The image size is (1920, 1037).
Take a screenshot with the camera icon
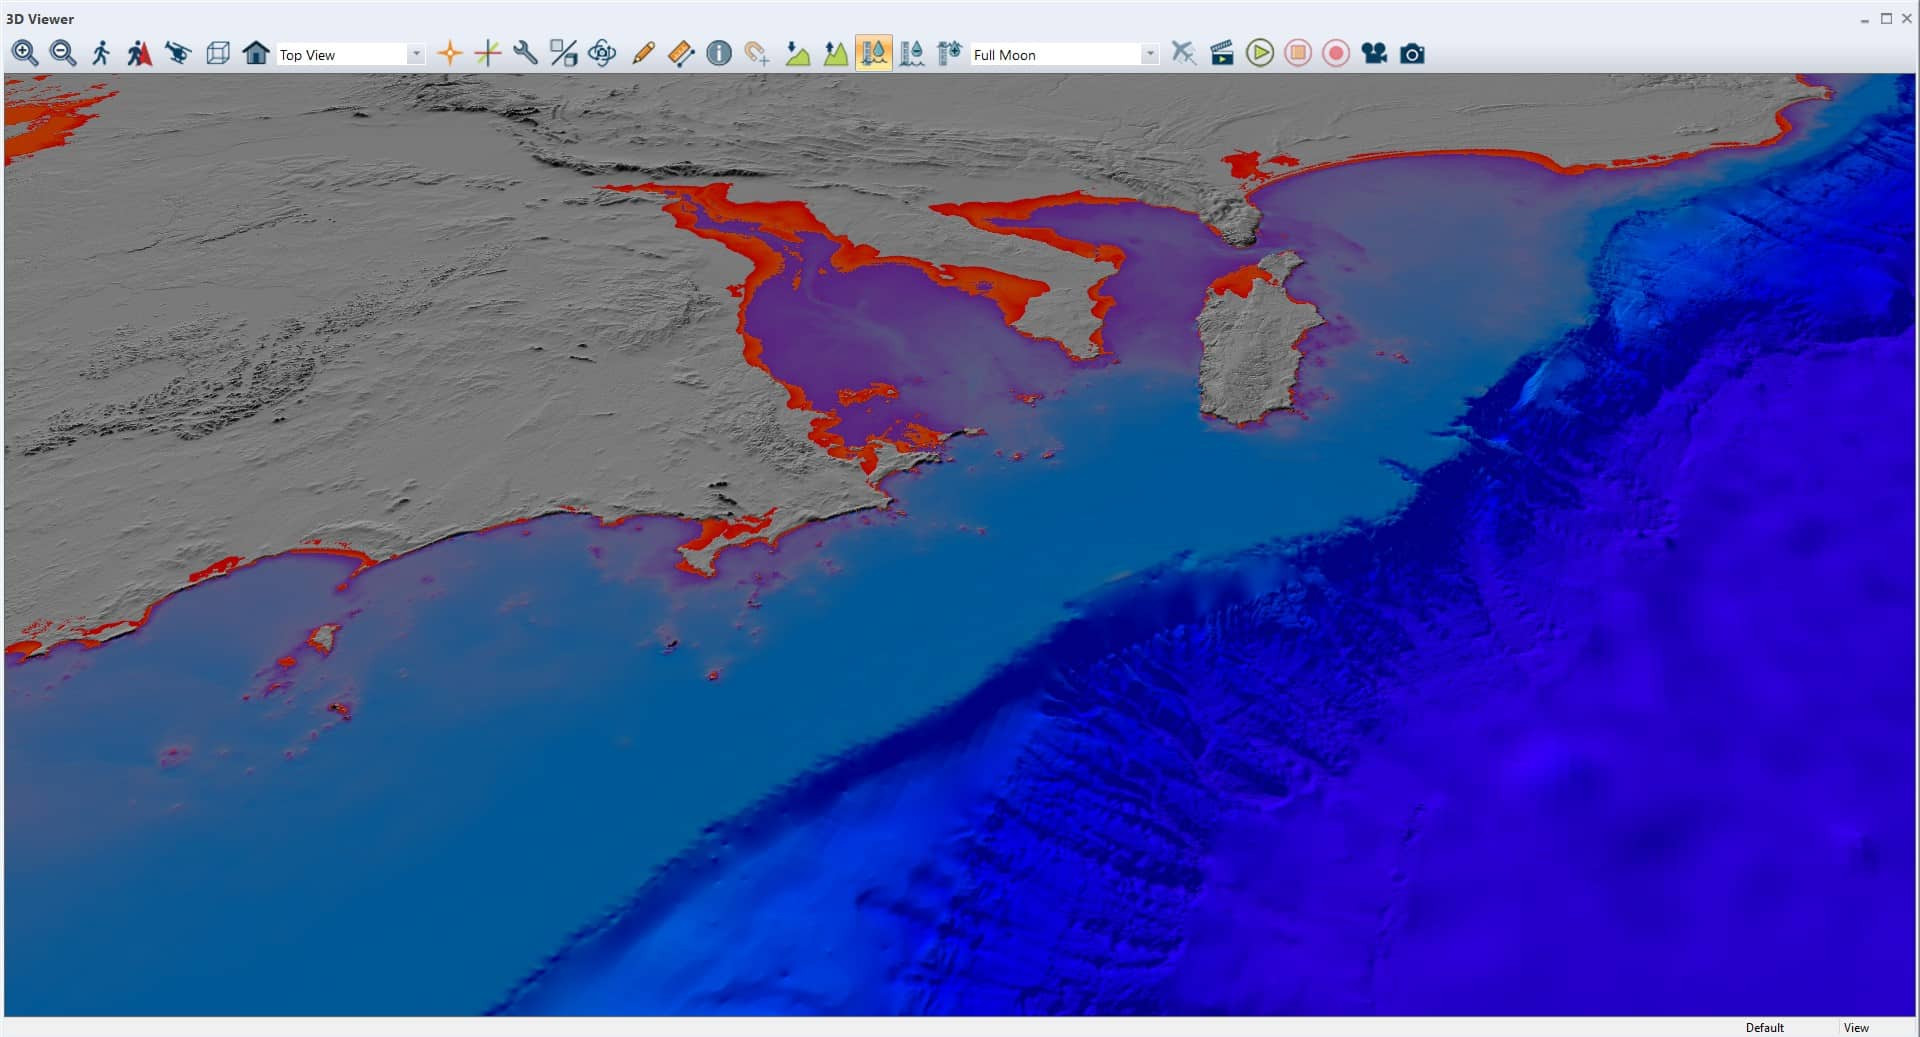[x=1412, y=53]
